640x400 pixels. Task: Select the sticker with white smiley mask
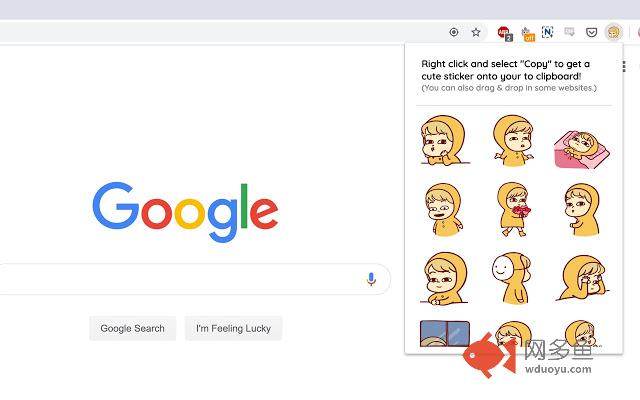[x=511, y=278]
